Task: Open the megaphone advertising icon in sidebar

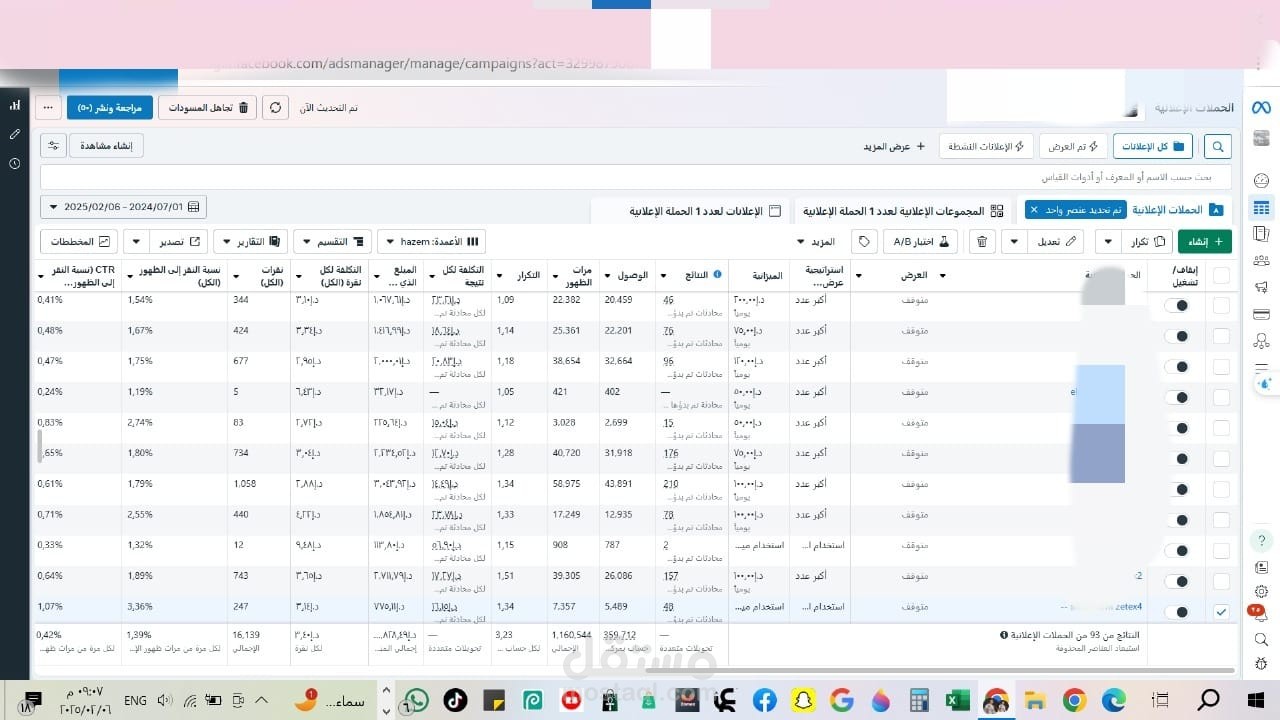Action: click(x=1261, y=287)
